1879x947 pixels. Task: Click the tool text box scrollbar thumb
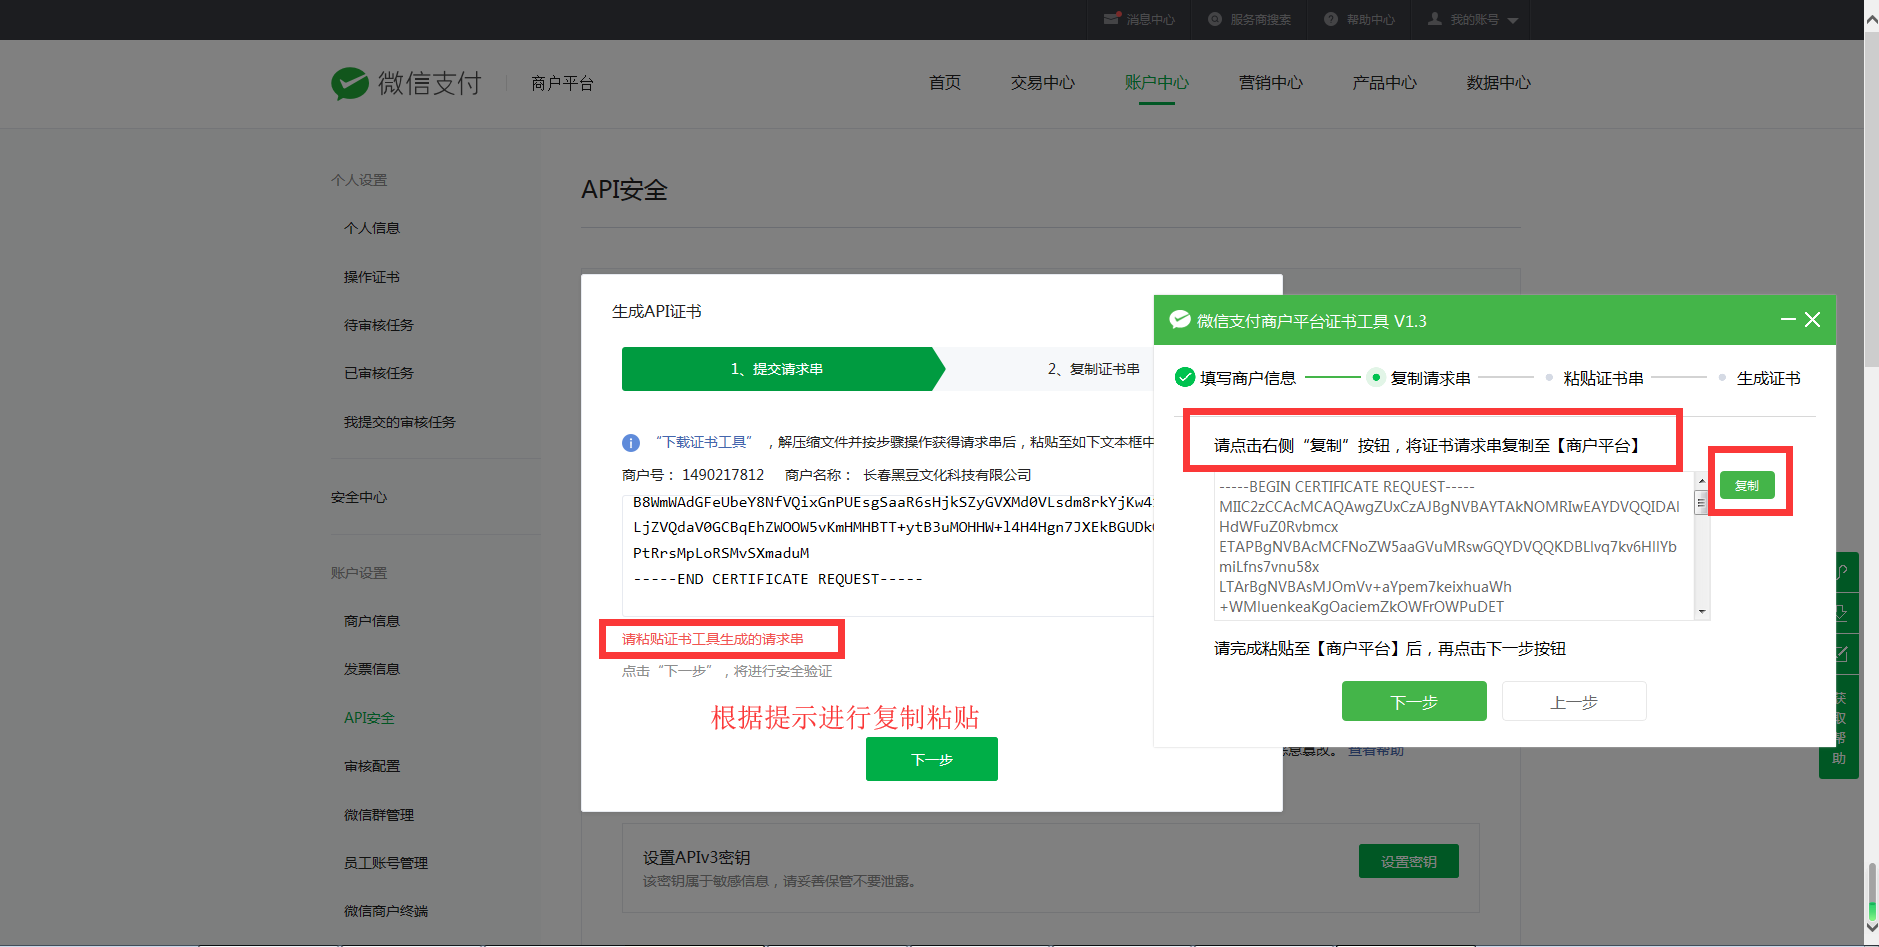tap(1701, 502)
